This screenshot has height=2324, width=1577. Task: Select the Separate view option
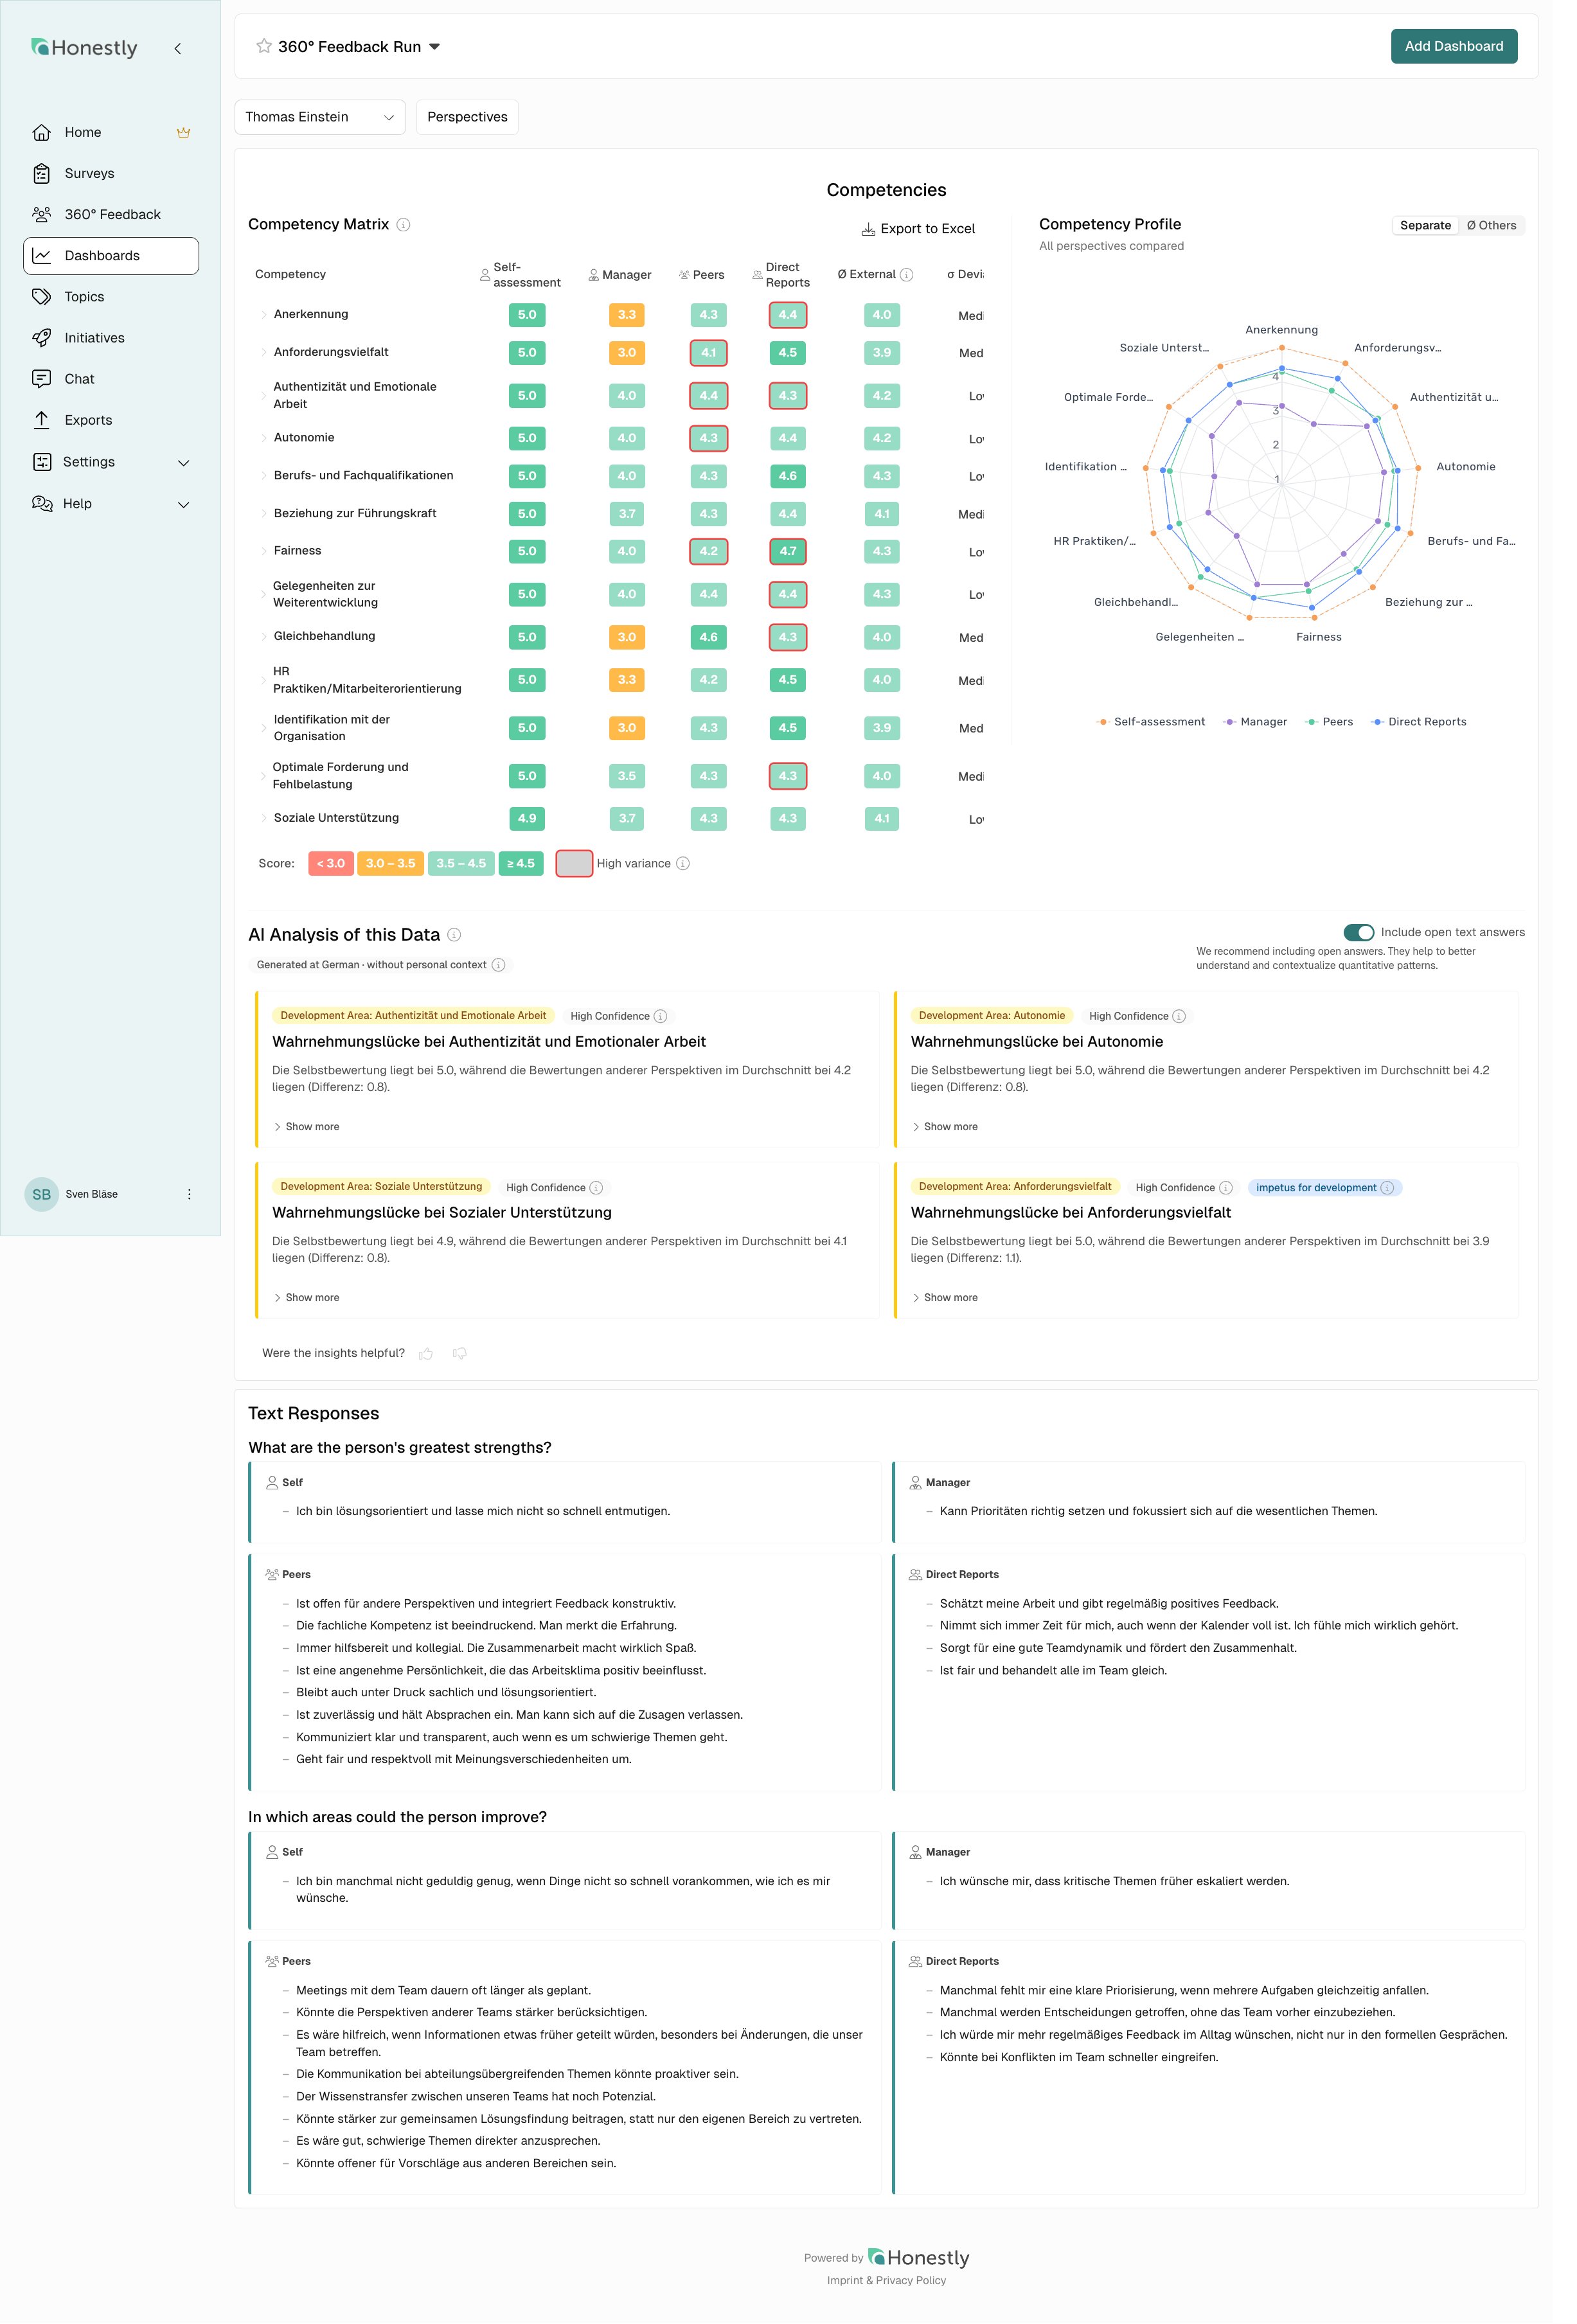(1425, 225)
